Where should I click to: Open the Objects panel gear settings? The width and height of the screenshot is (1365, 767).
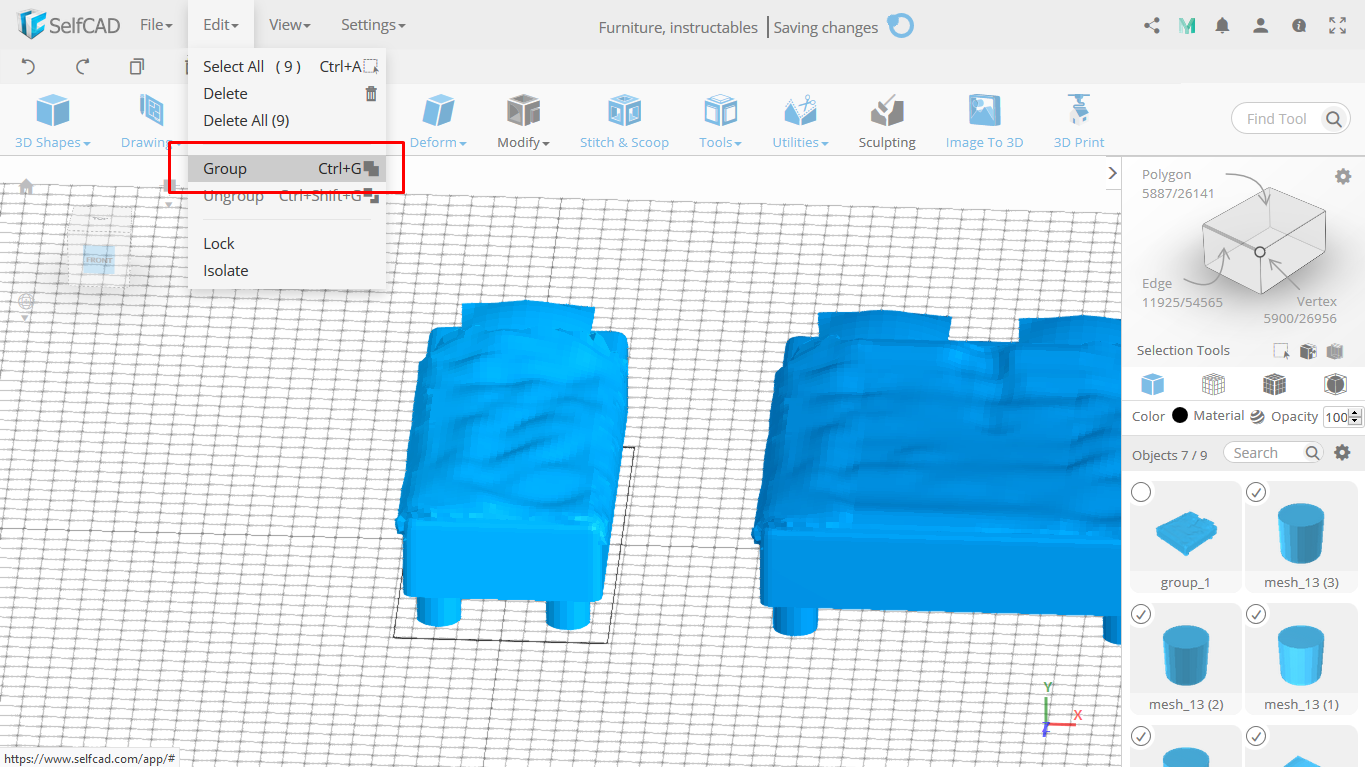(1343, 453)
